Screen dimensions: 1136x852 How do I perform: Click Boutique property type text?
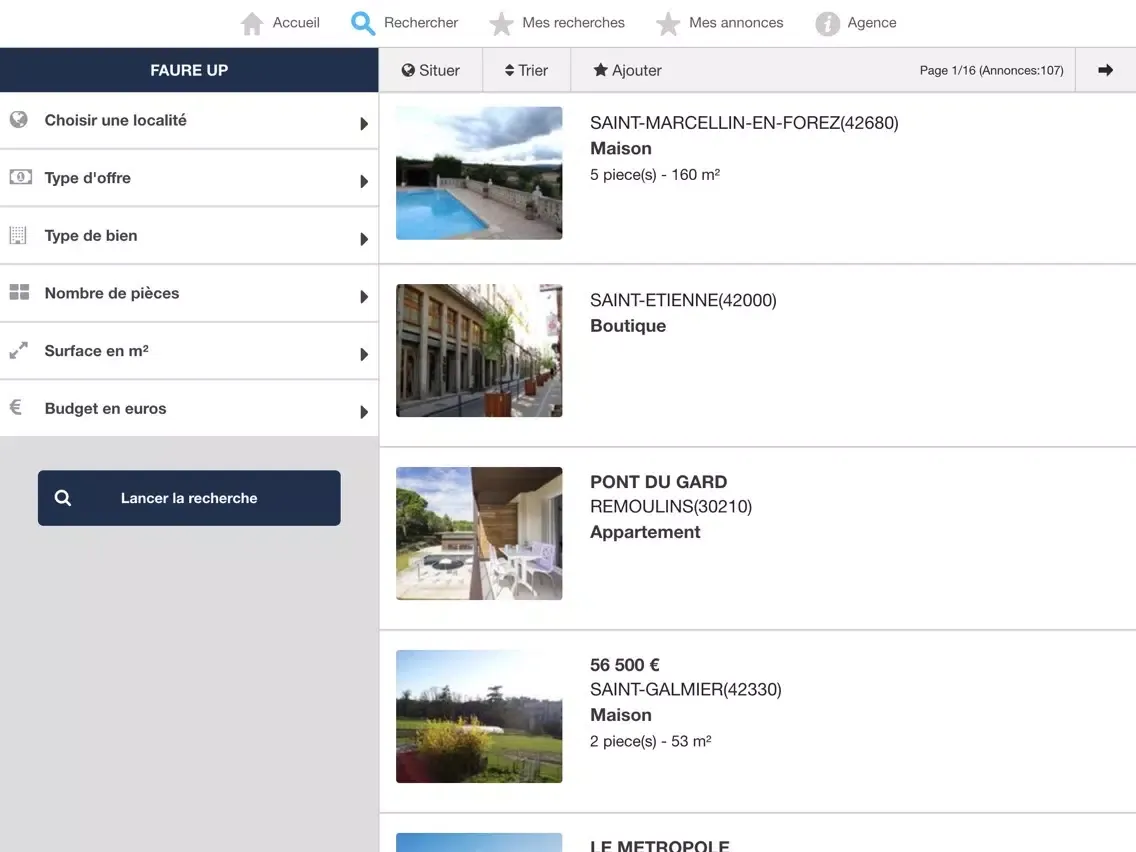[x=628, y=326]
